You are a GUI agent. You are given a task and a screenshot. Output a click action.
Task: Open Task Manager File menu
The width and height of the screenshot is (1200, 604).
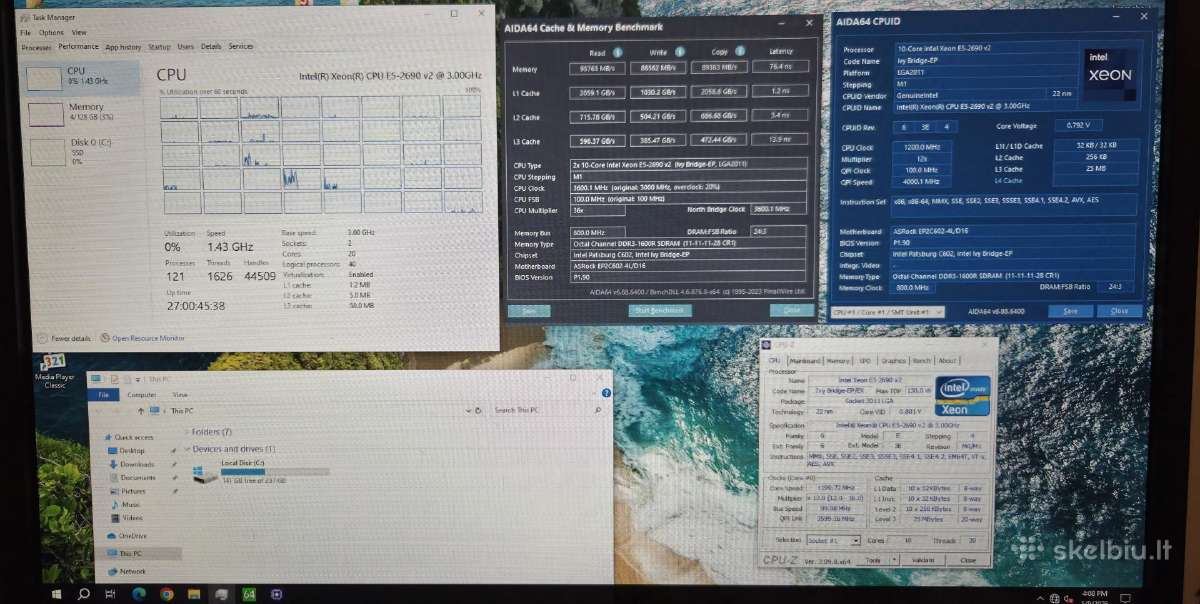[27, 33]
